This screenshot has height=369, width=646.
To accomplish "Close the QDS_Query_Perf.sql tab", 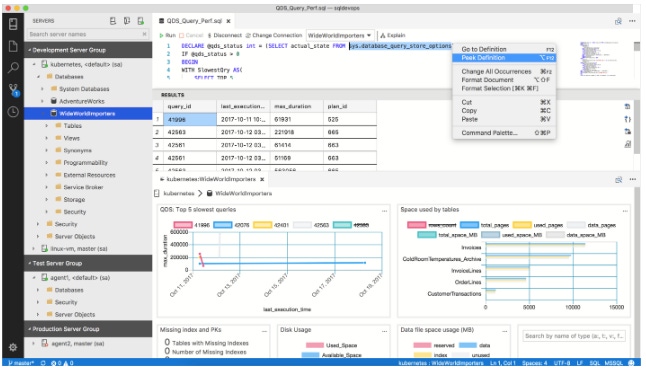I will [x=228, y=21].
